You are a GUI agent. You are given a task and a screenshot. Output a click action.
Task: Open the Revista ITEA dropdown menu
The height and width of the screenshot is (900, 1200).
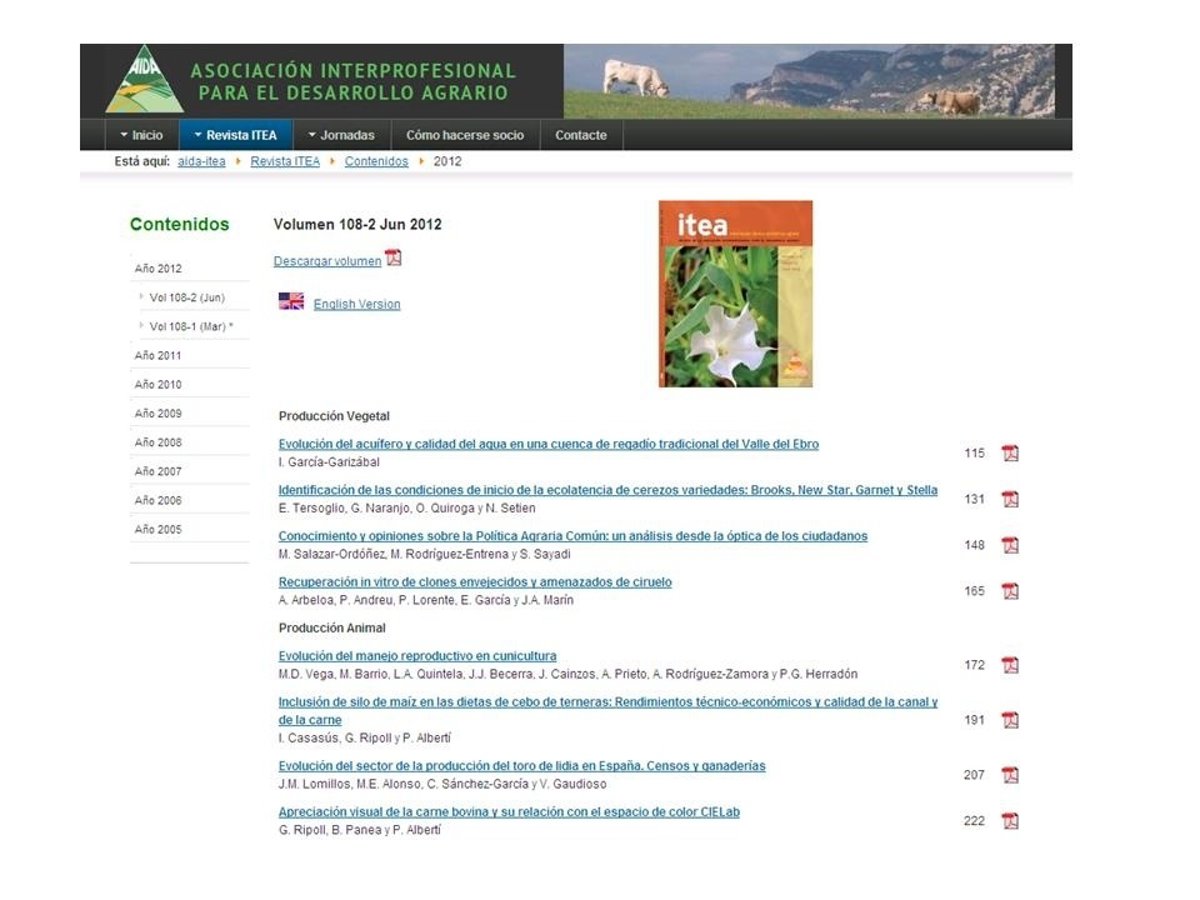[235, 135]
